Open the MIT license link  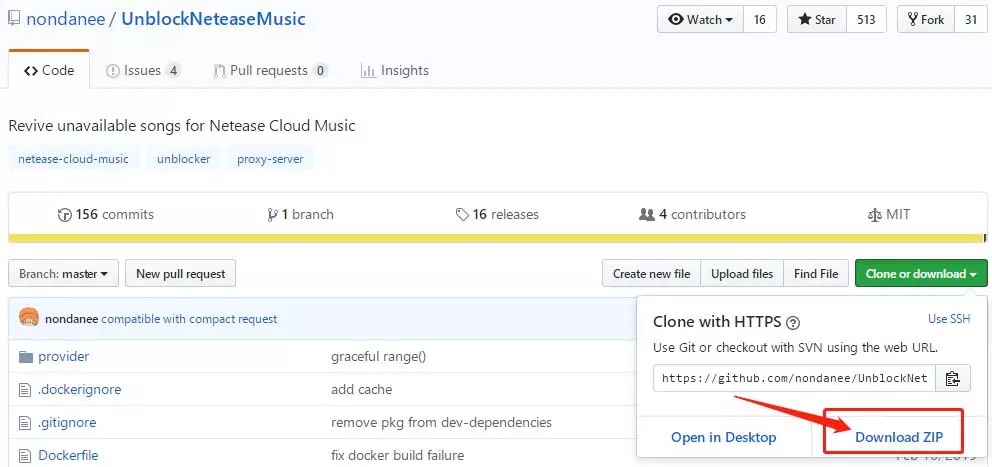click(x=889, y=215)
